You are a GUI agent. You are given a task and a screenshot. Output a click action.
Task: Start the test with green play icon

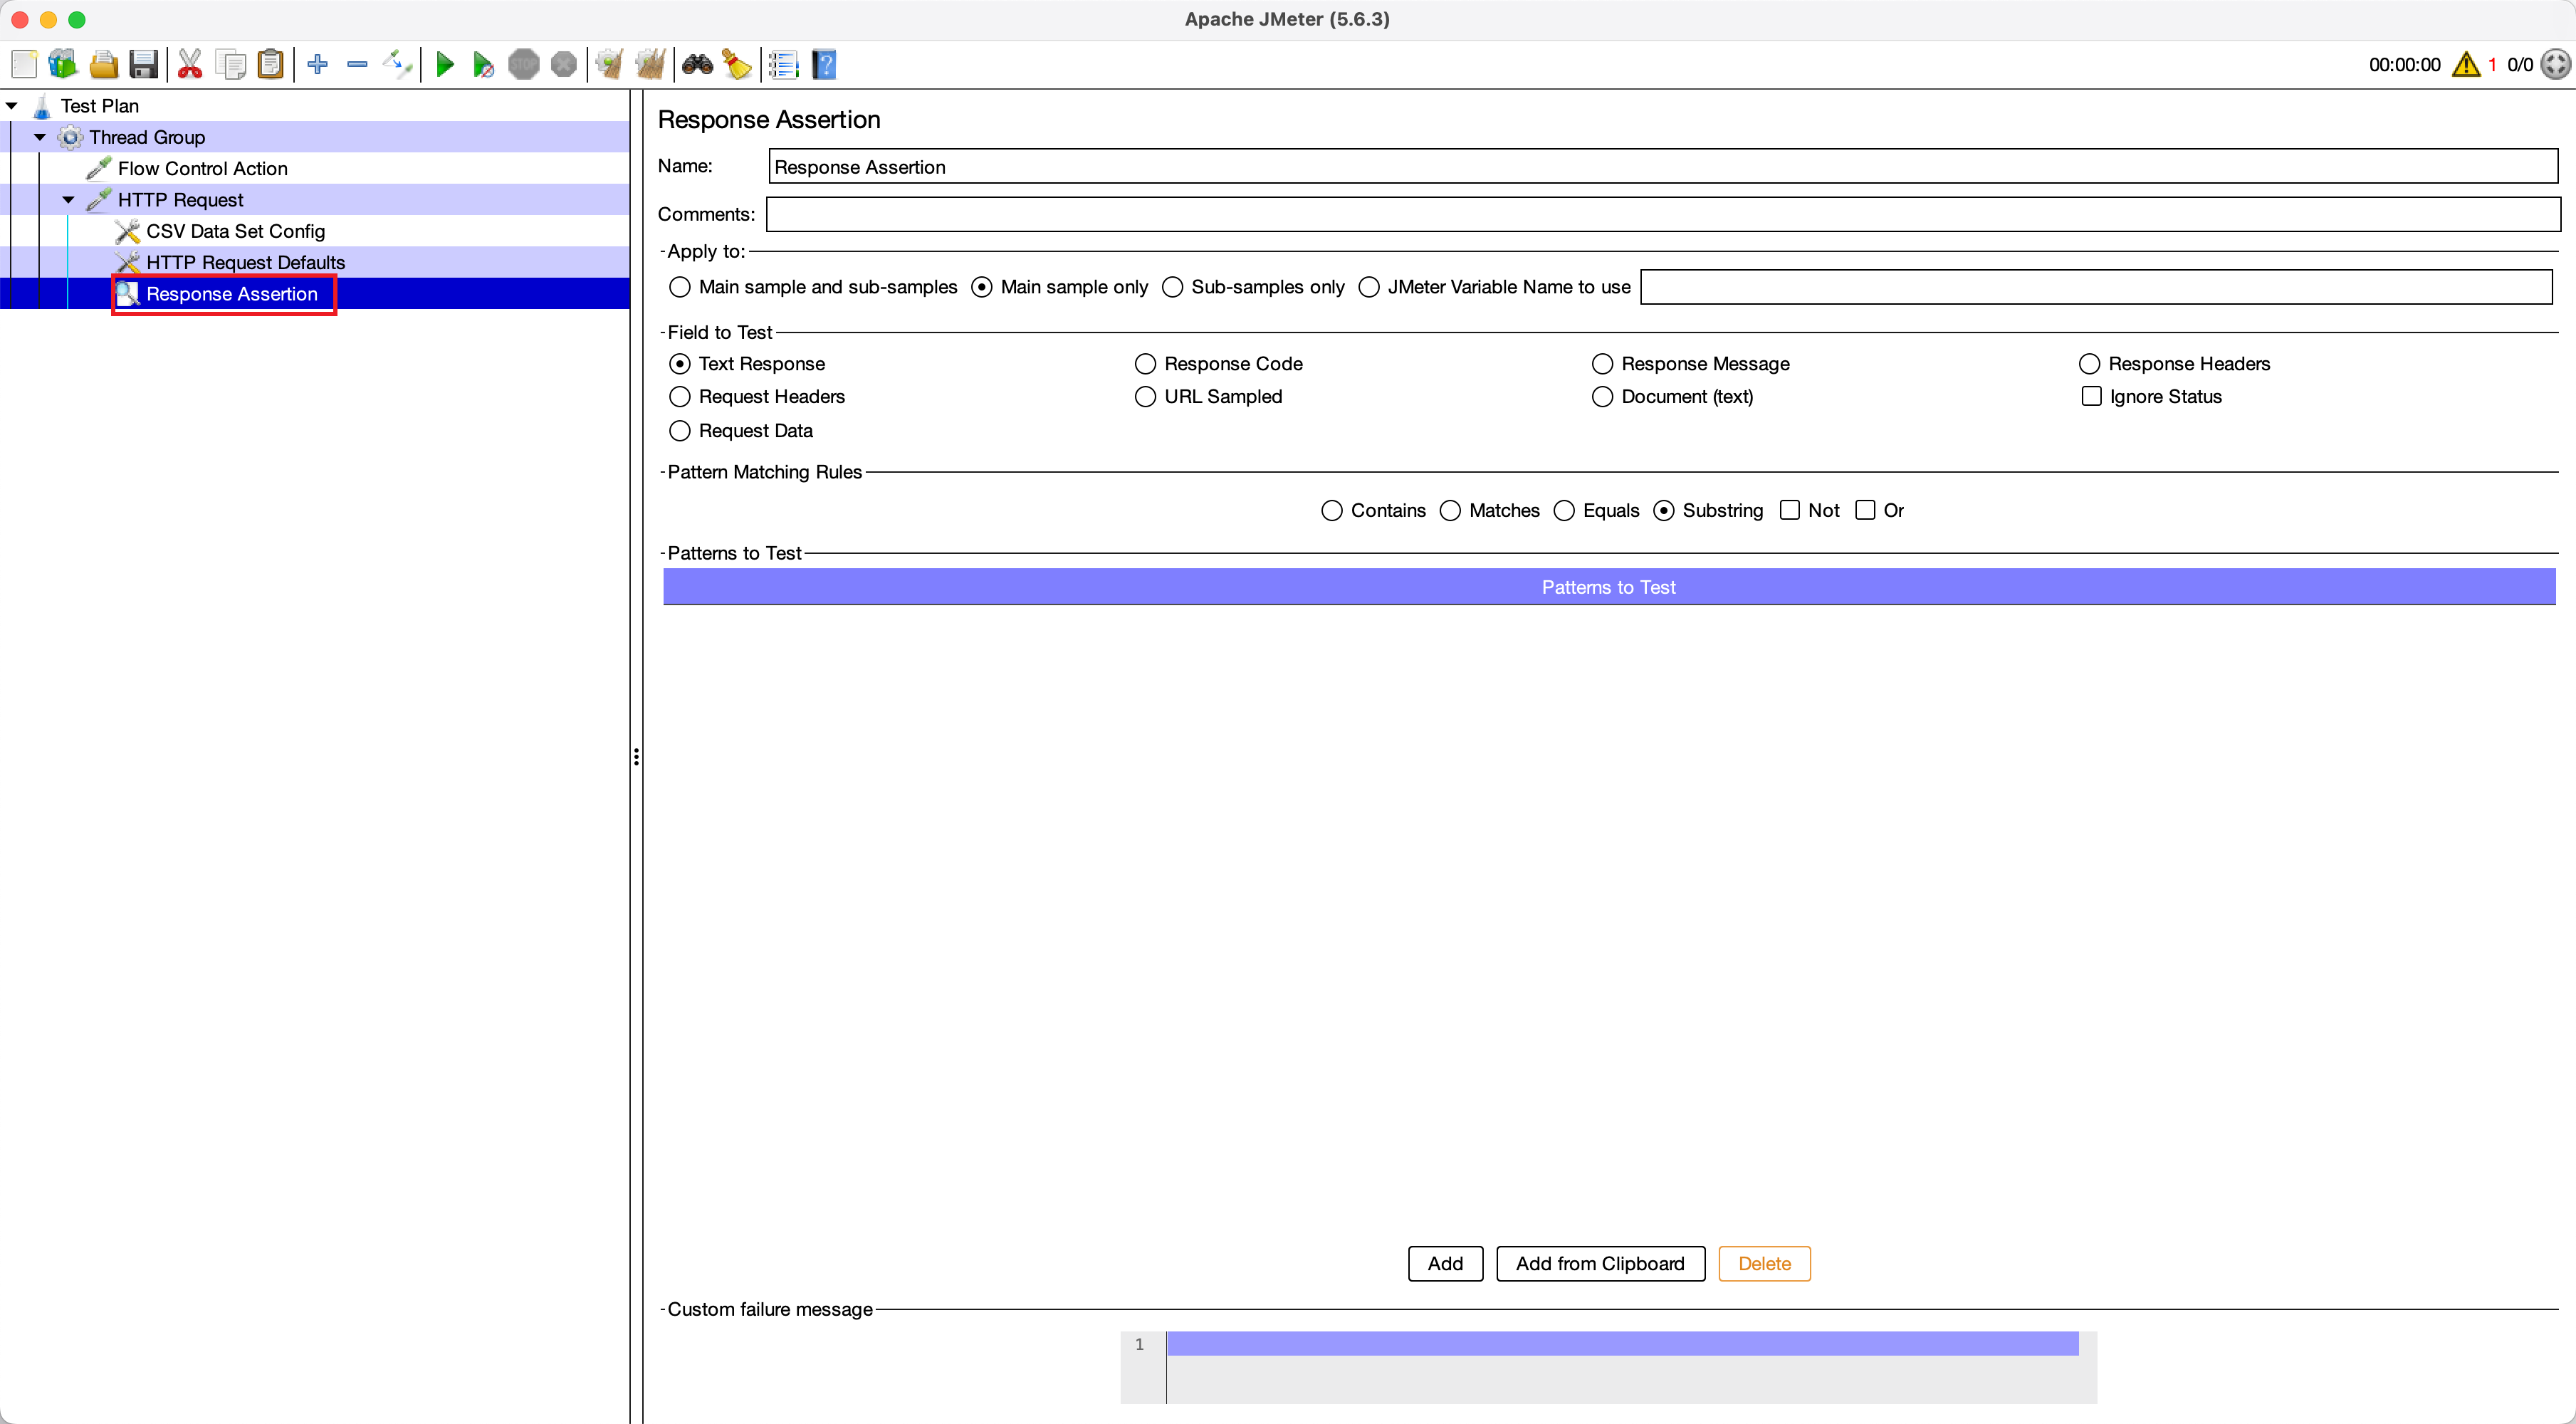coord(445,65)
